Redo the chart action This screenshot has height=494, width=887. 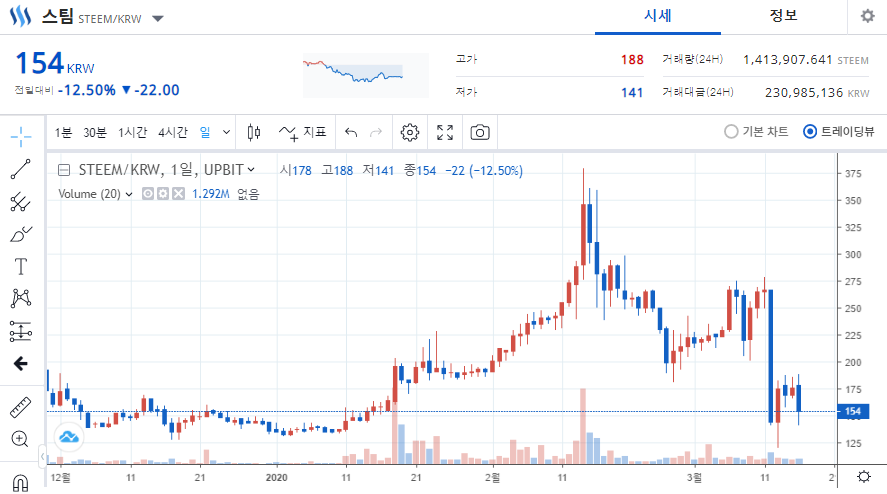pyautogui.click(x=376, y=132)
